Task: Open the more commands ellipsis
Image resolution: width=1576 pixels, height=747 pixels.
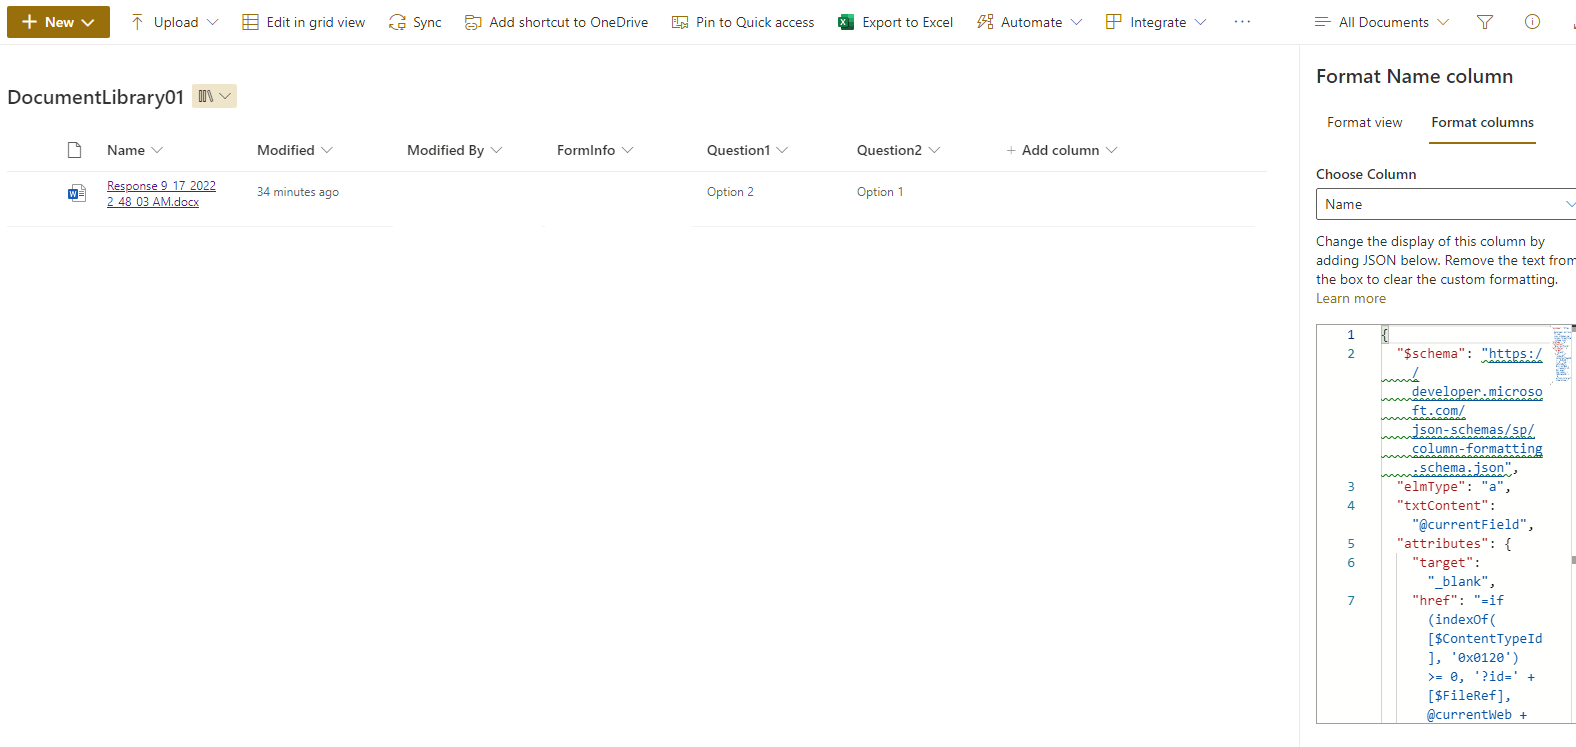Action: click(1242, 22)
